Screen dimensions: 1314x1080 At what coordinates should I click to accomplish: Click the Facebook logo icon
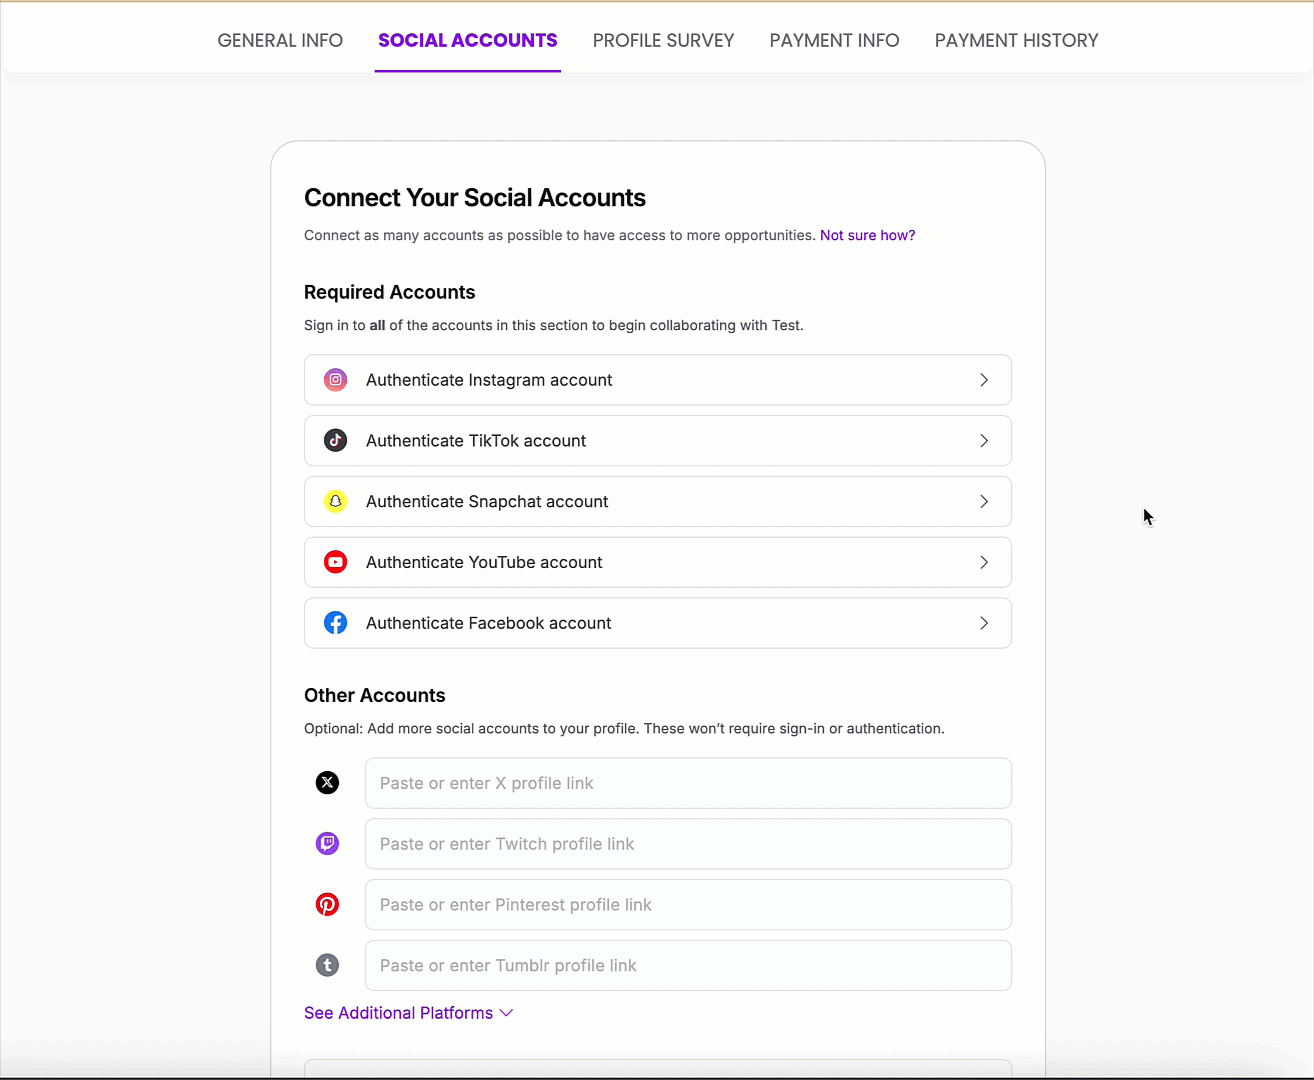[335, 623]
